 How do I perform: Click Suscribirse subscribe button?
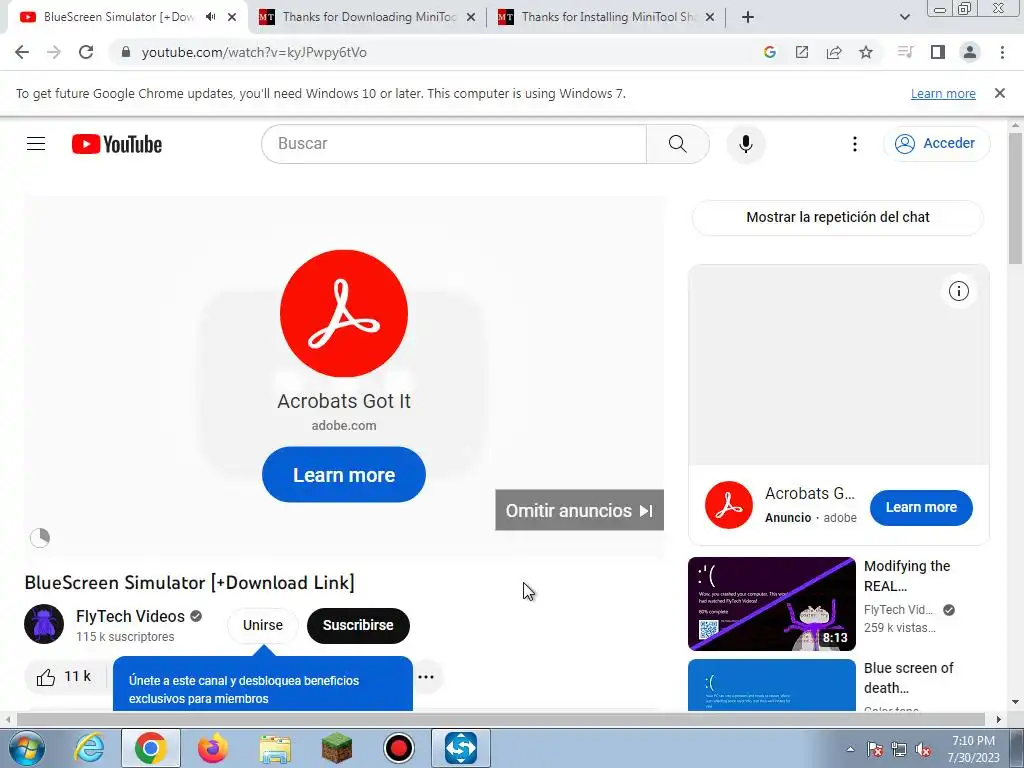pyautogui.click(x=358, y=625)
